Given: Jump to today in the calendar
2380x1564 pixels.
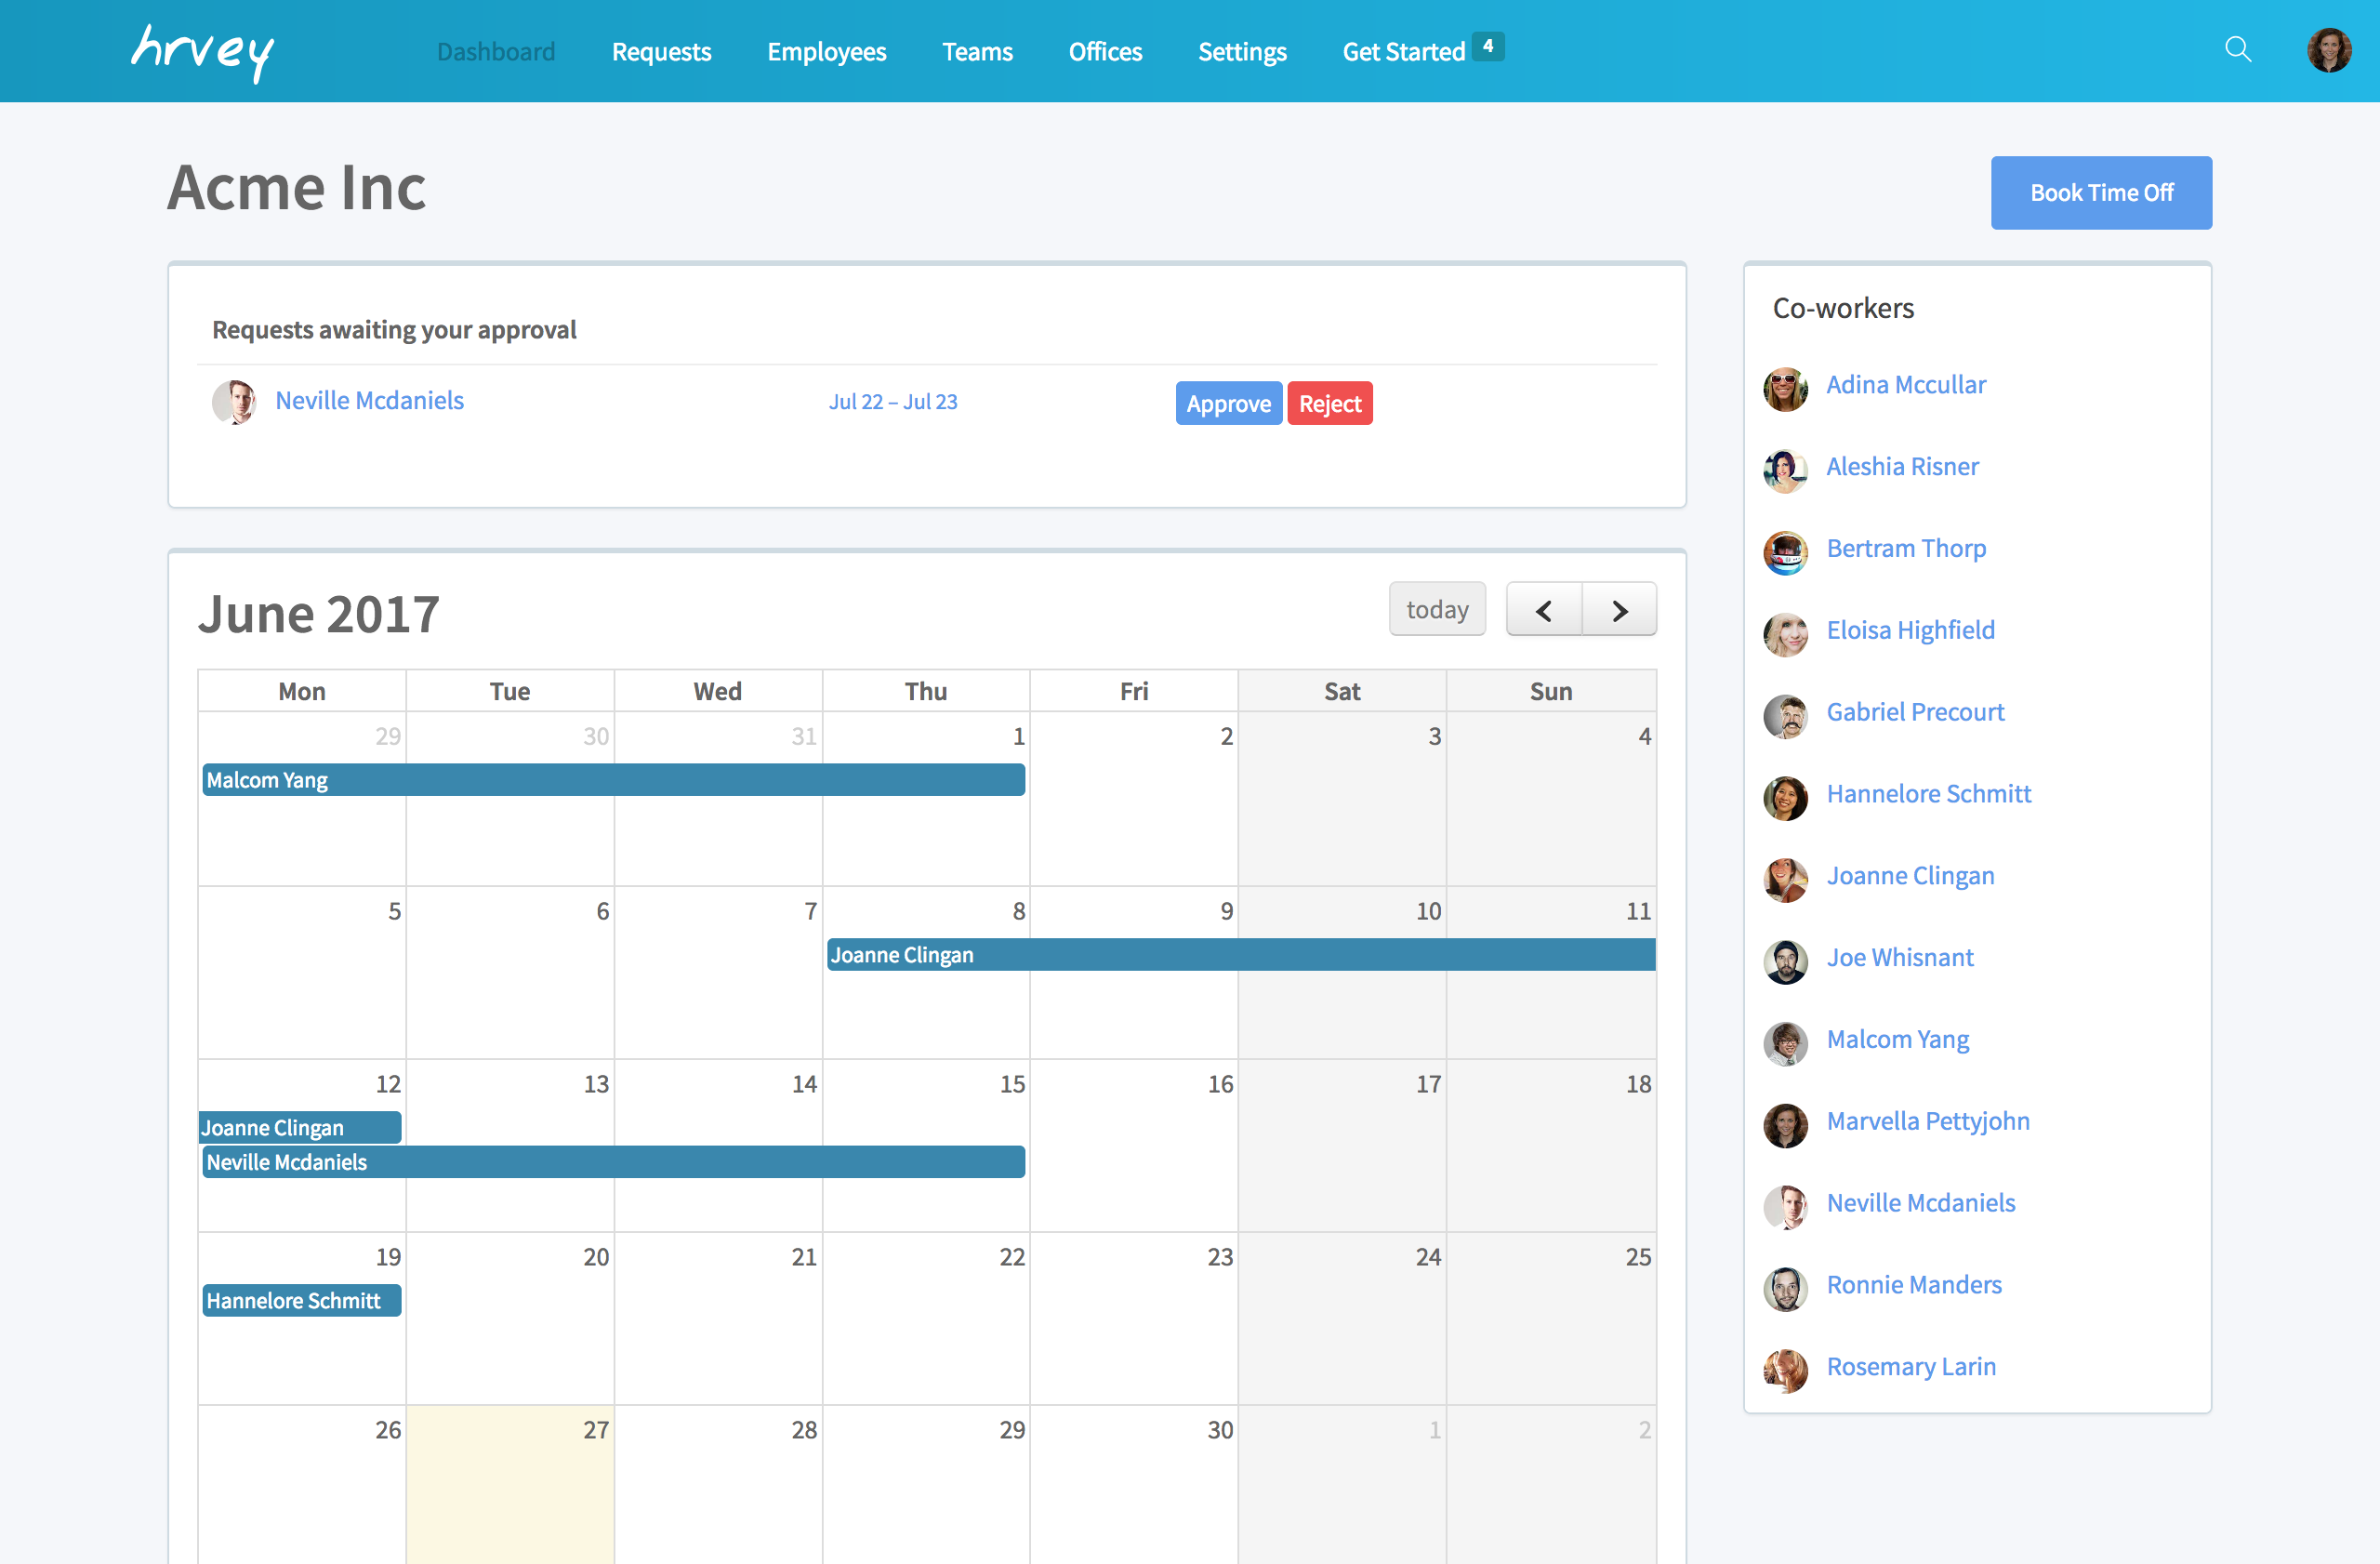Looking at the screenshot, I should (x=1436, y=610).
